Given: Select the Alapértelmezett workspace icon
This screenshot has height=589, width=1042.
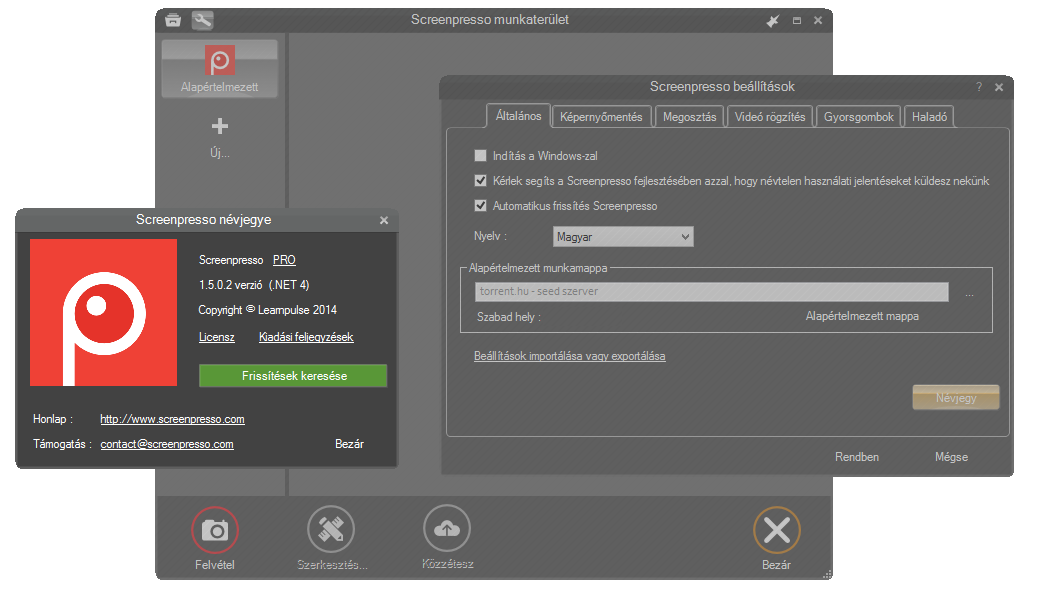Looking at the screenshot, I should 219,68.
